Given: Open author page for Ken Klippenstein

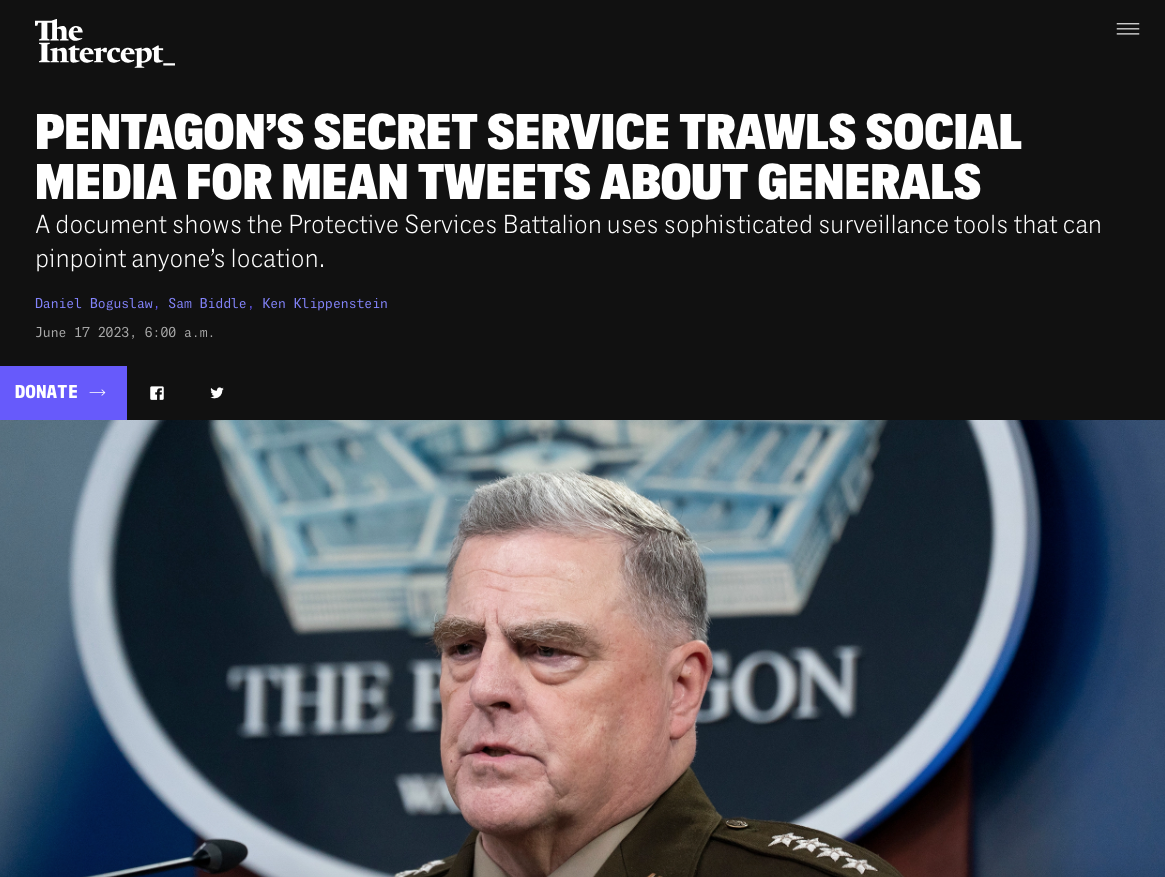Looking at the screenshot, I should coord(325,303).
